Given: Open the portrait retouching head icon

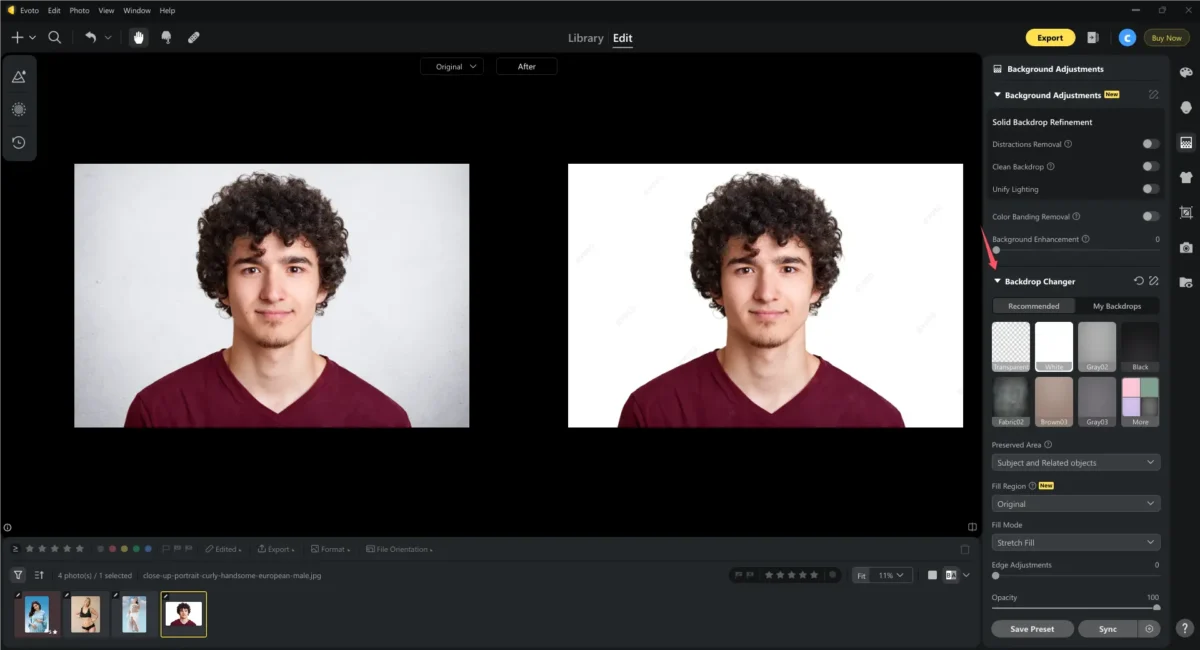Looking at the screenshot, I should (x=1186, y=107).
